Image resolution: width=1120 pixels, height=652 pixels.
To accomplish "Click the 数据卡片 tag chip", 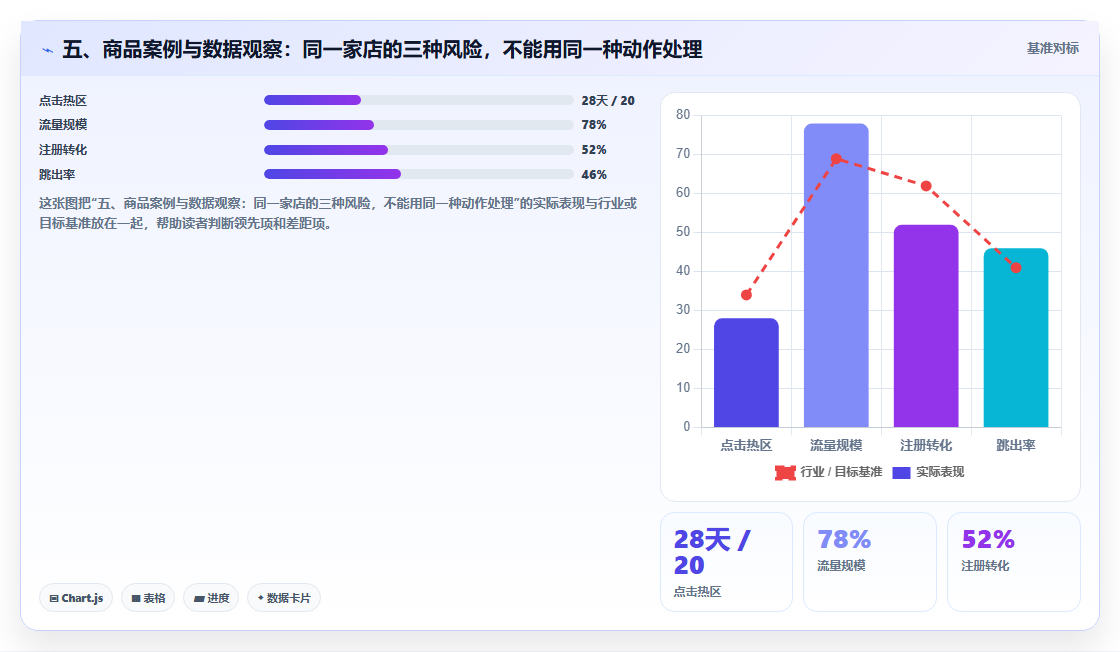I will 284,598.
